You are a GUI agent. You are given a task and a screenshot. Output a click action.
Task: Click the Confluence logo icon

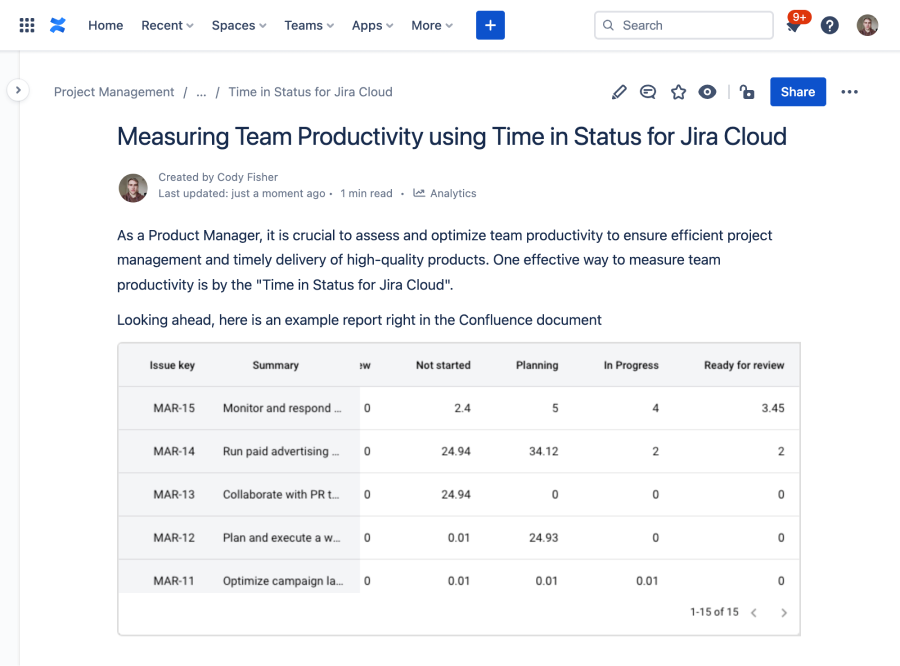pos(58,25)
